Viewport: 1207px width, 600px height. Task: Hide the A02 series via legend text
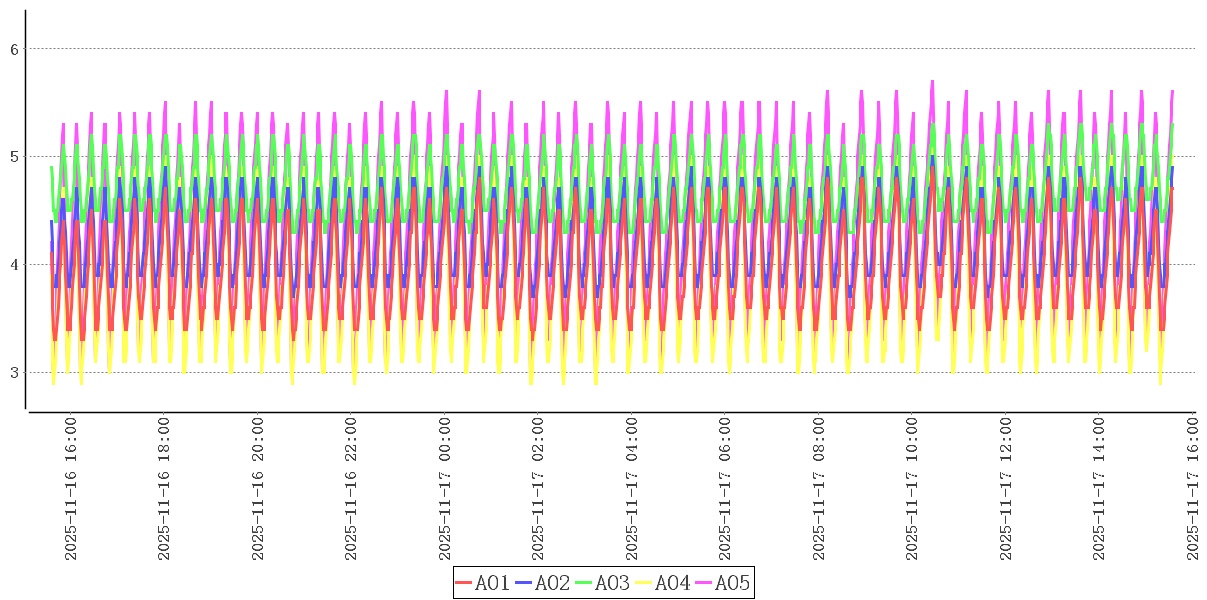(x=552, y=583)
